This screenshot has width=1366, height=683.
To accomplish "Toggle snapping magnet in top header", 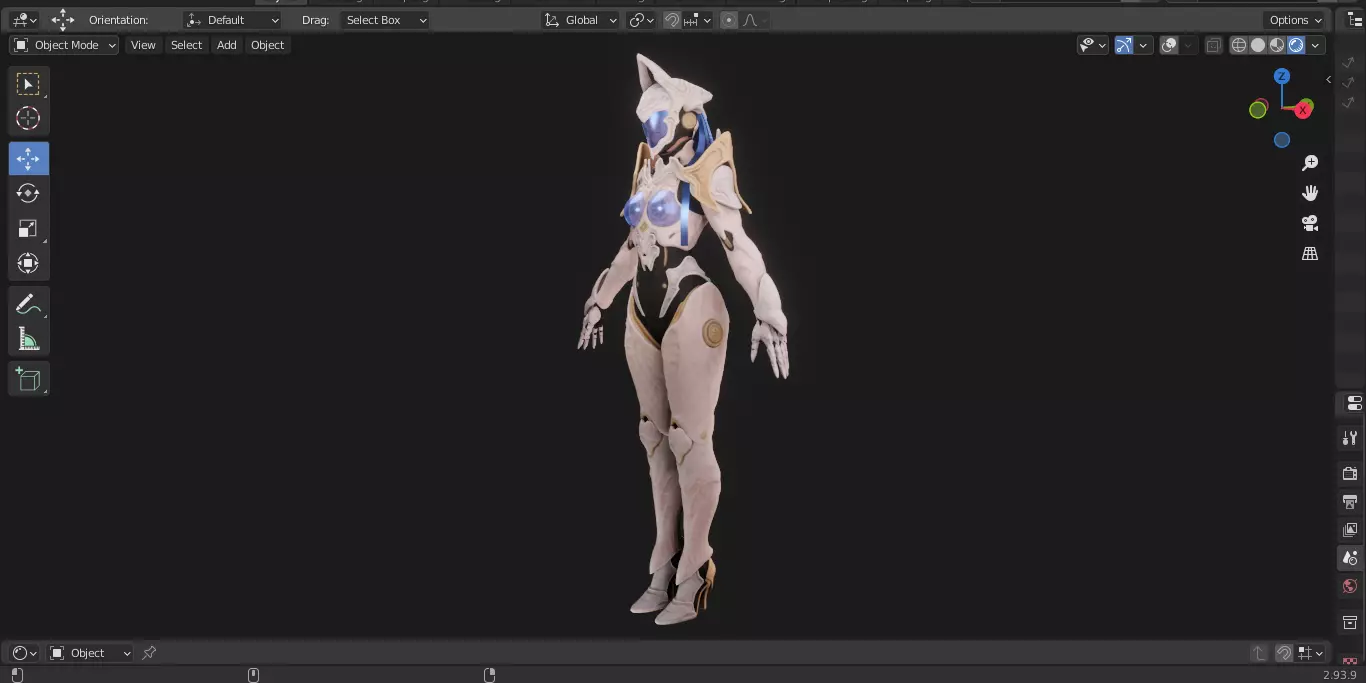I will coord(673,20).
